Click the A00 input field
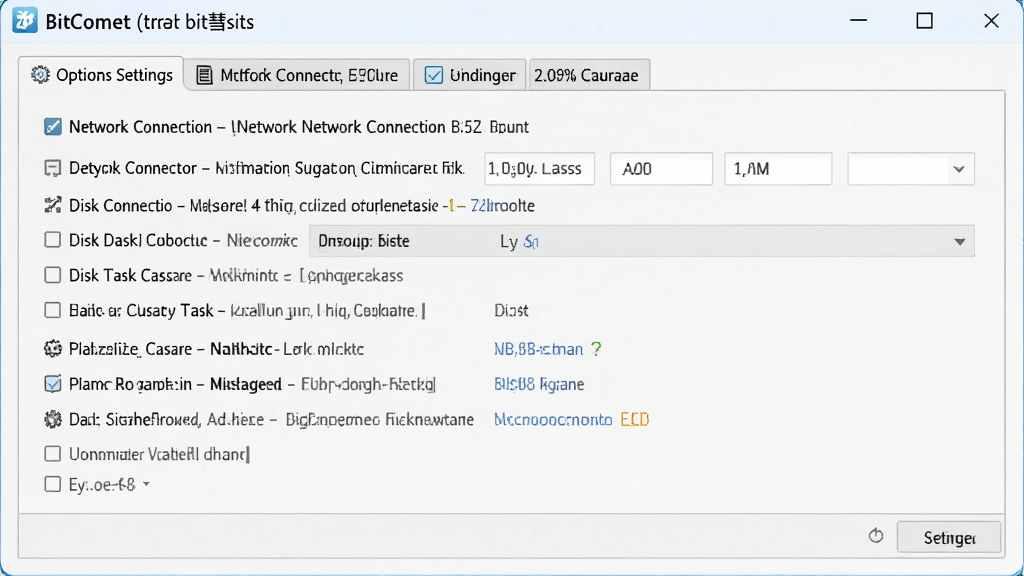This screenshot has height=576, width=1024. coord(661,169)
